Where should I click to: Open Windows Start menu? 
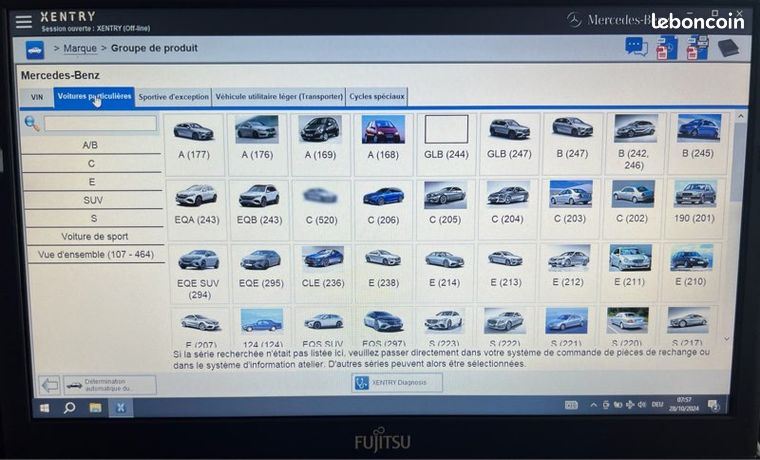coord(45,408)
